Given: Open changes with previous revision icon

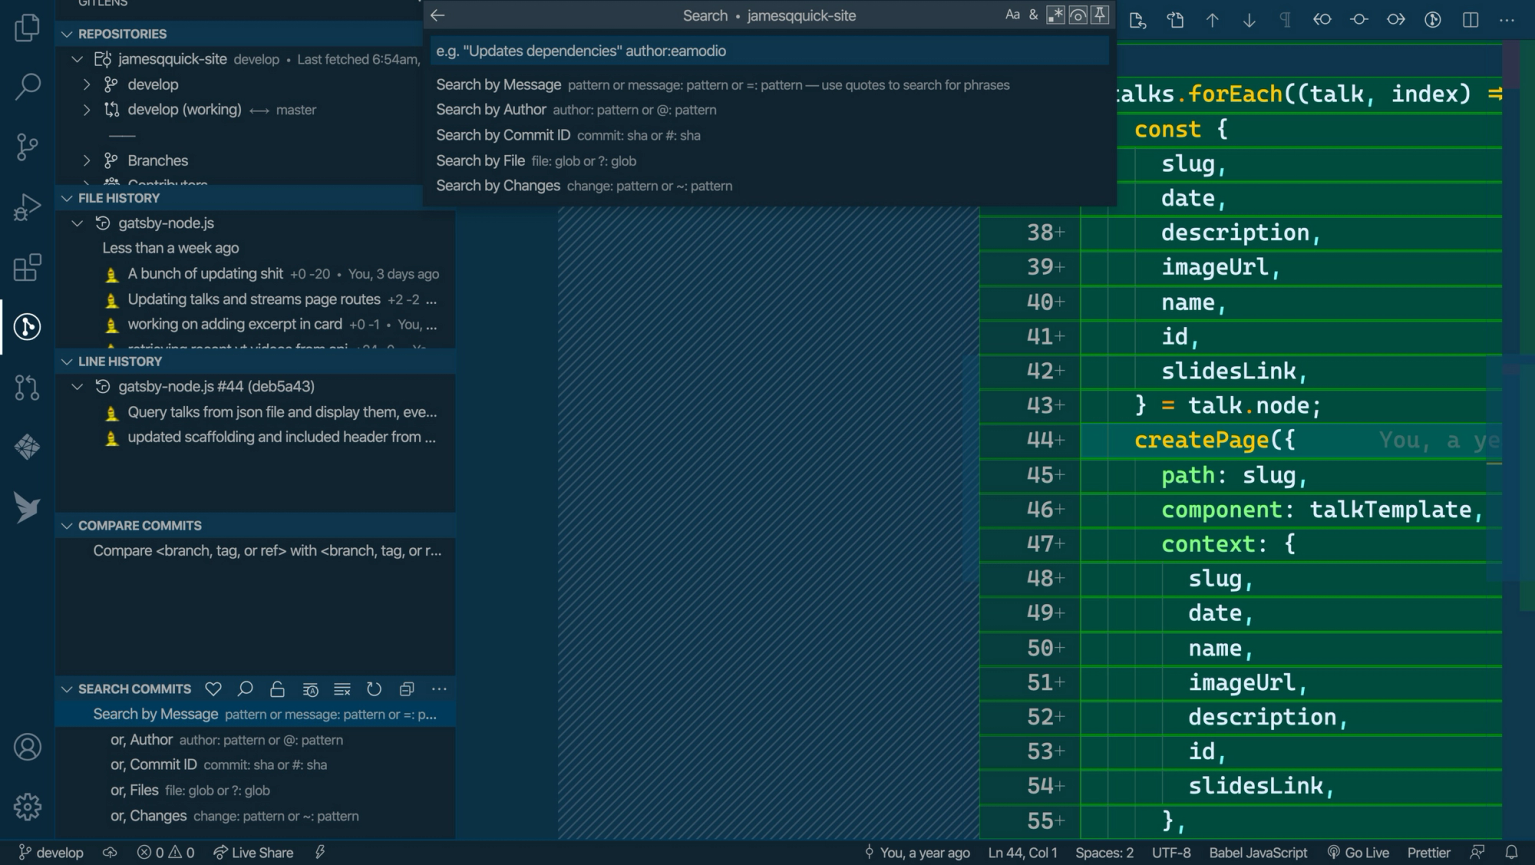Looking at the screenshot, I should 1322,19.
